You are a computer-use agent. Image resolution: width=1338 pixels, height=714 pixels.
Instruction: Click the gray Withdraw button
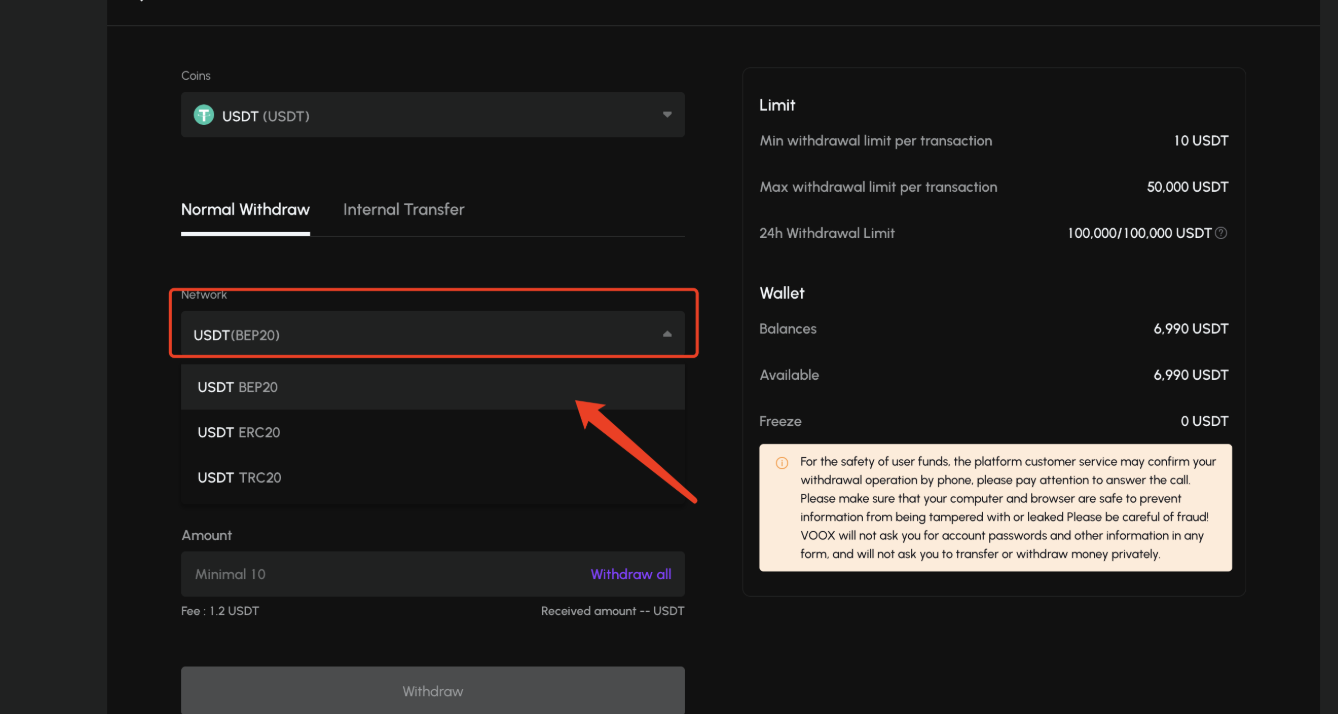coord(433,691)
